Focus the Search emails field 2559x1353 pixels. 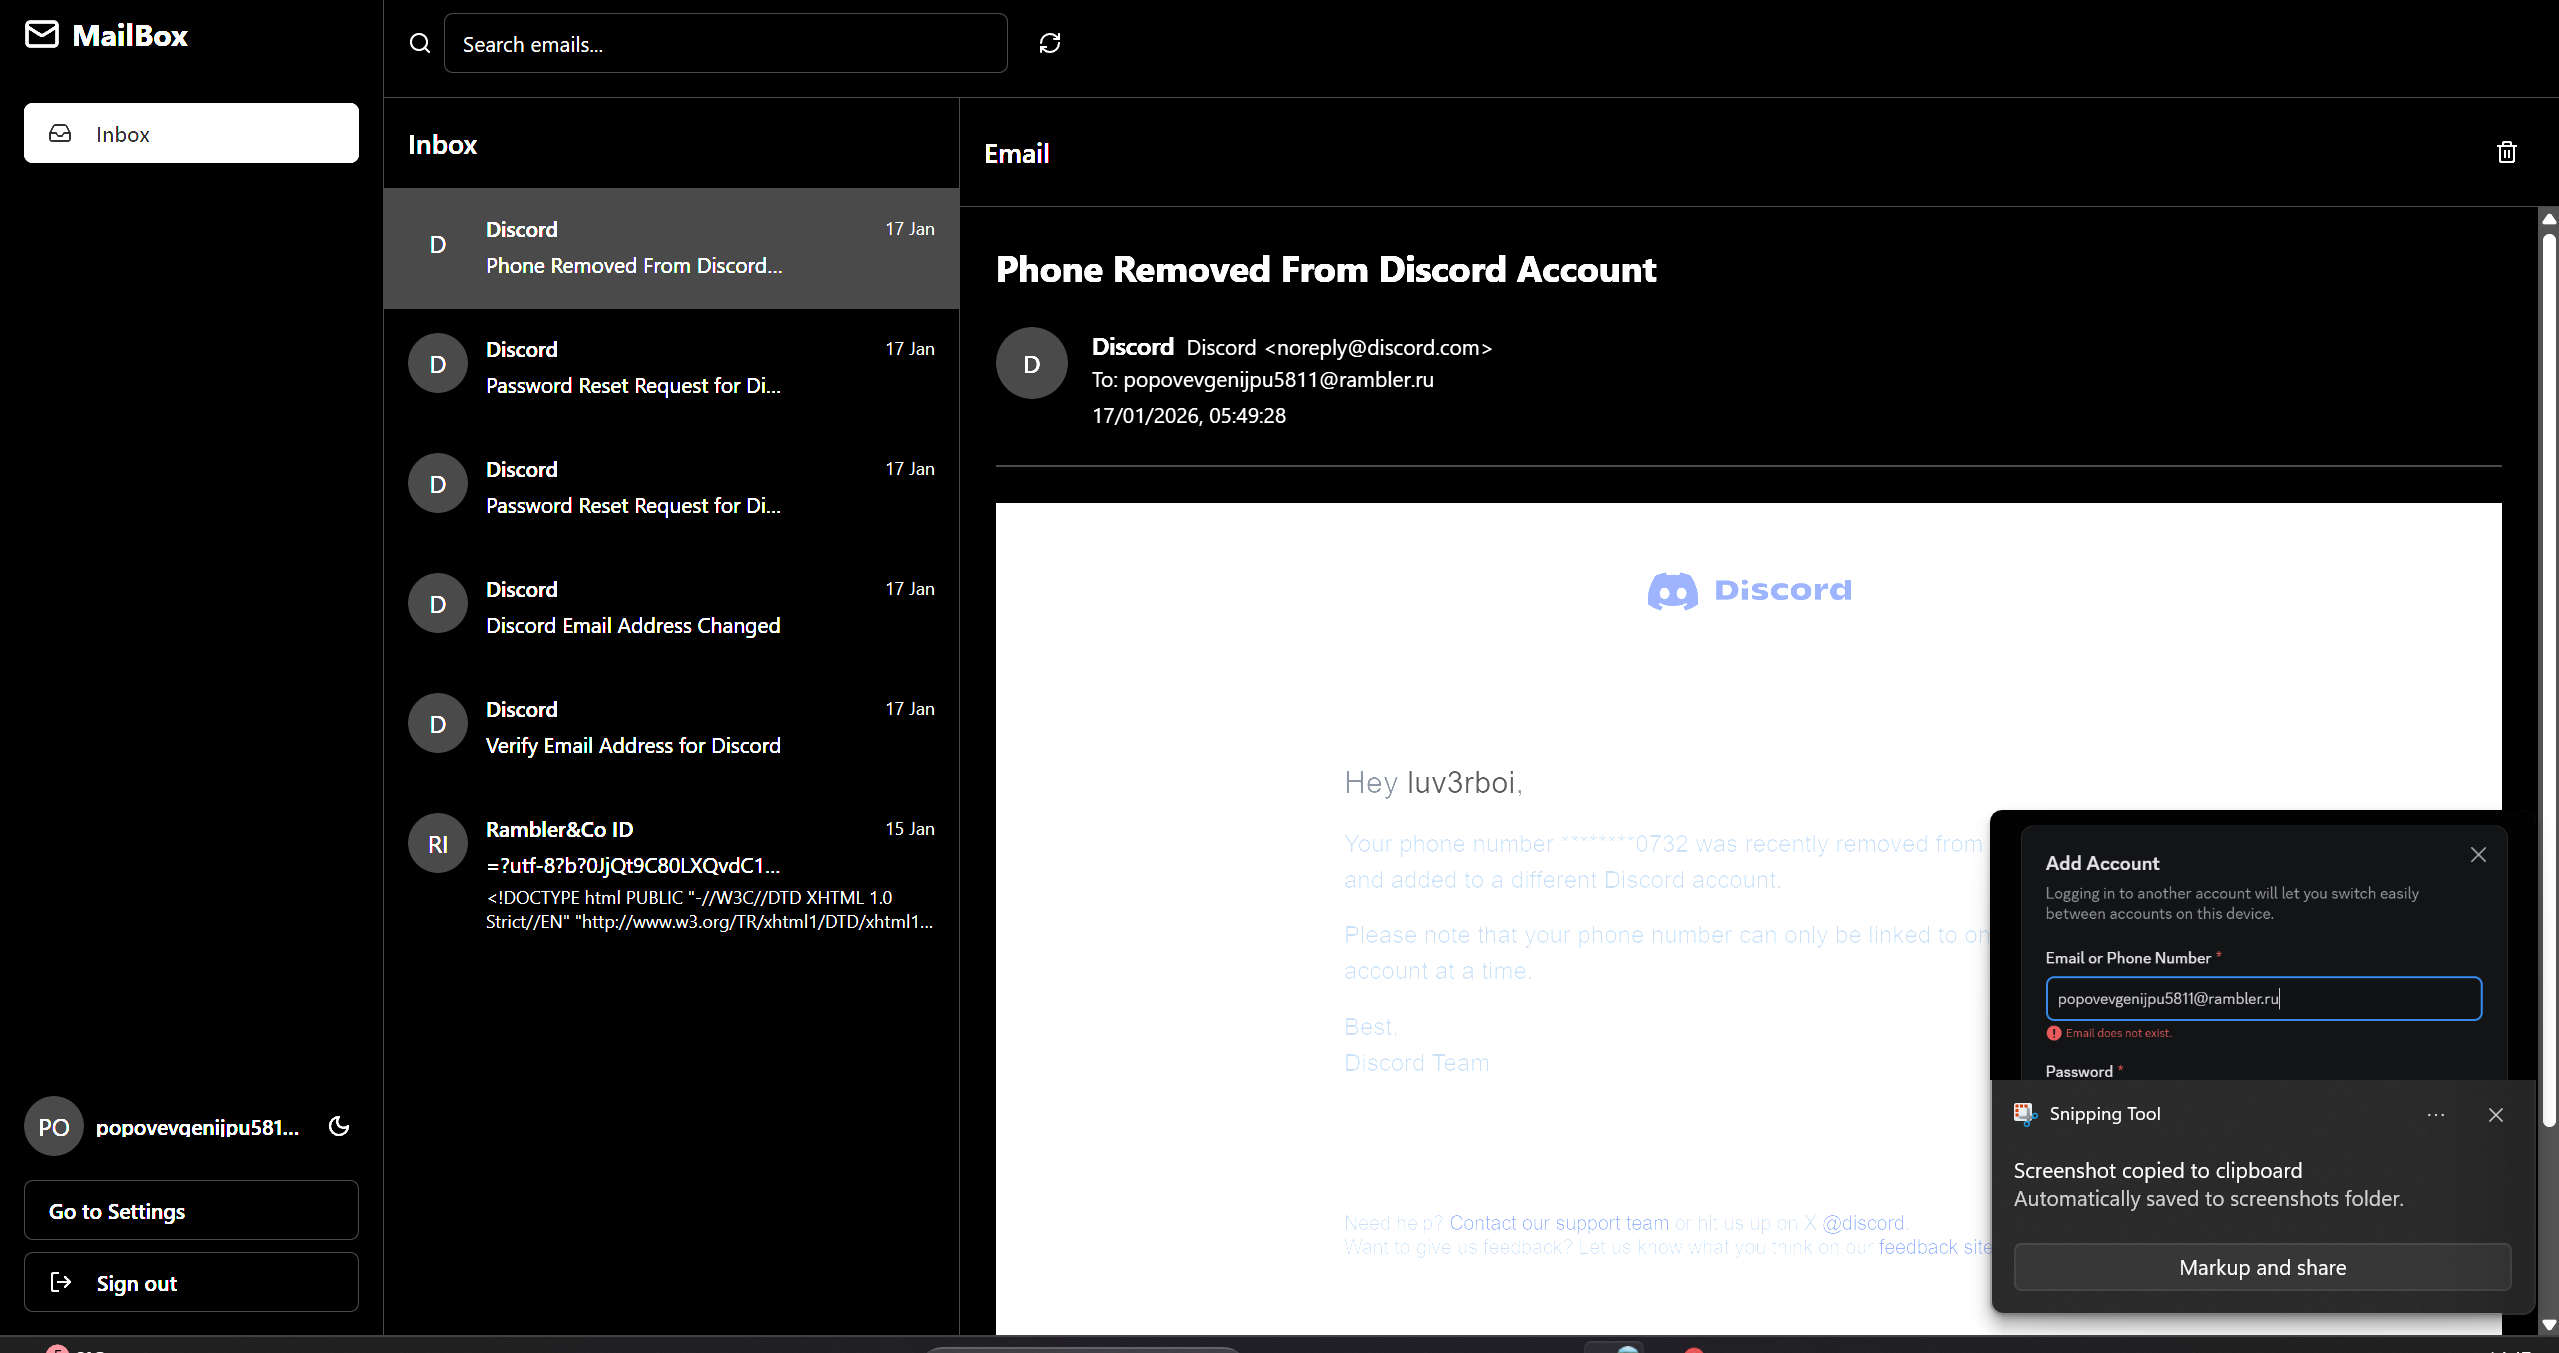pyautogui.click(x=725, y=43)
